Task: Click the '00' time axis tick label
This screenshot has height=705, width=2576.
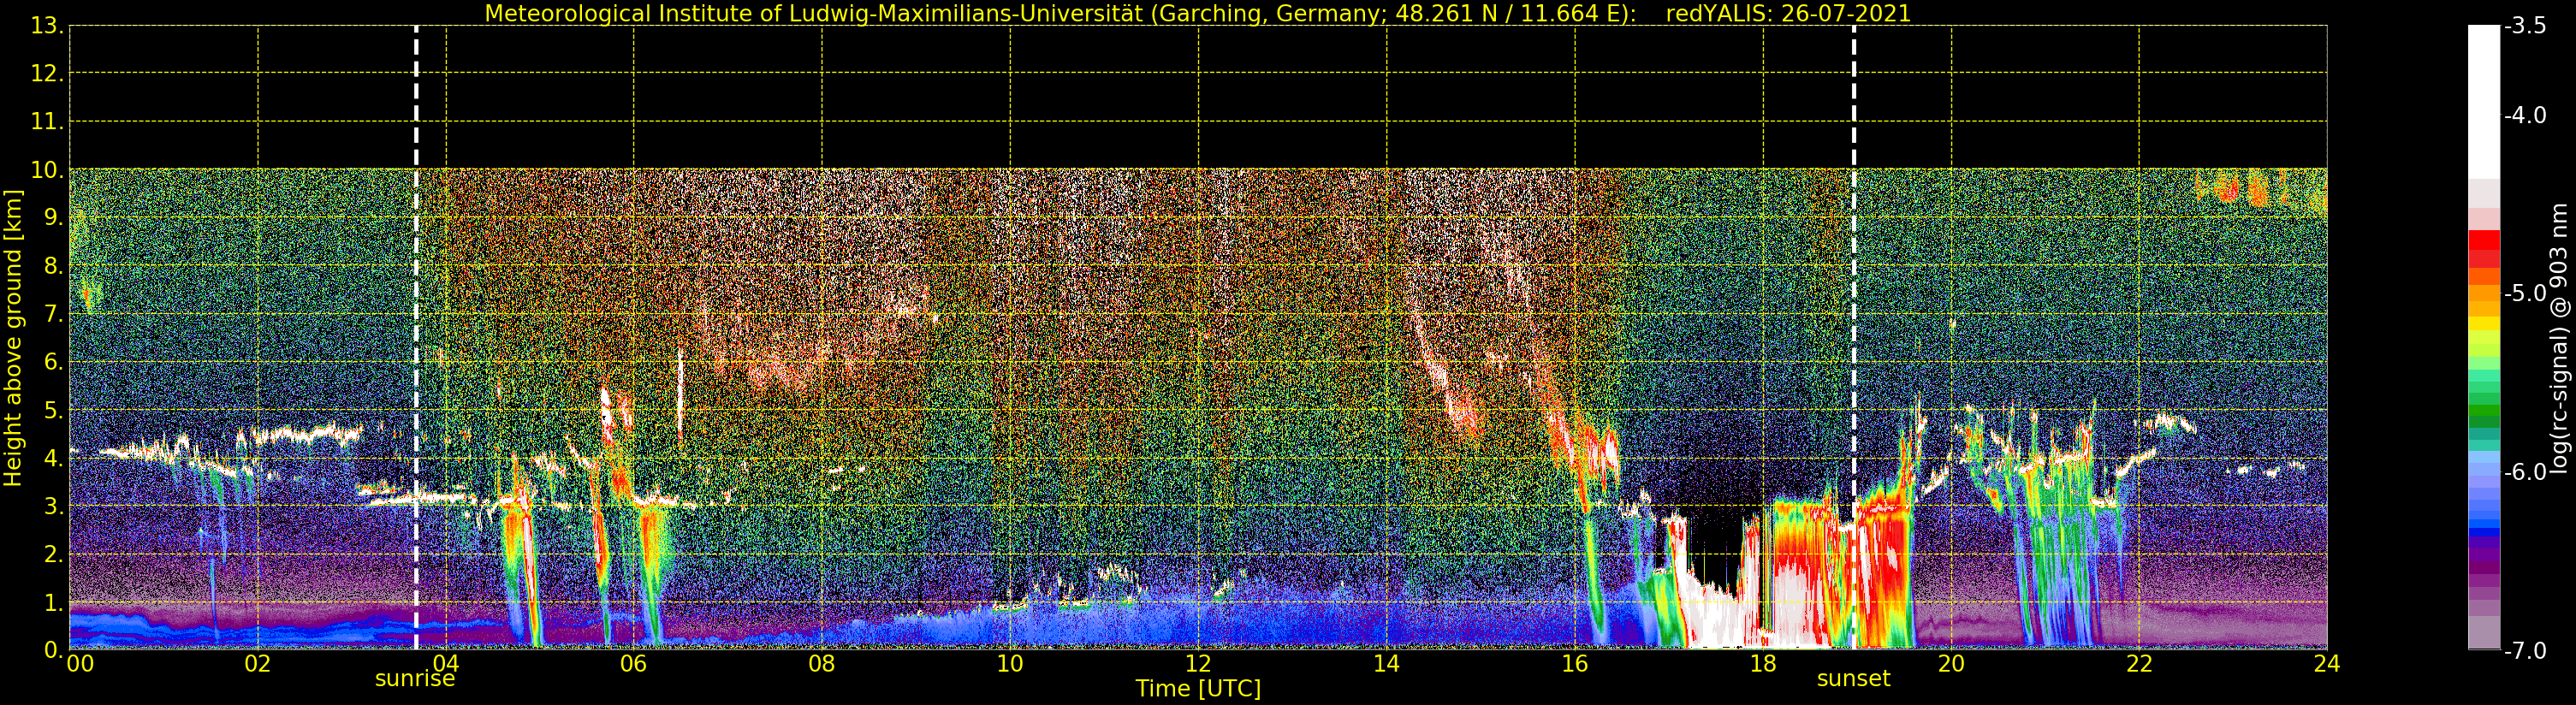Action: pyautogui.click(x=80, y=664)
